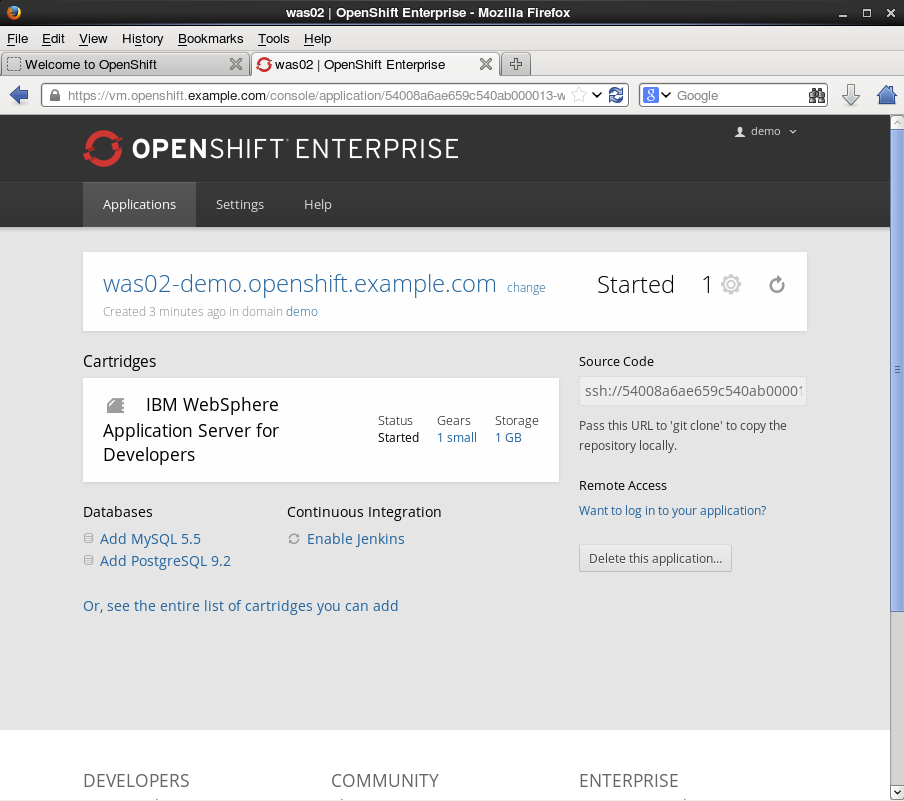
Task: Click the refresh icon beside Enable Jenkins
Action: [294, 539]
